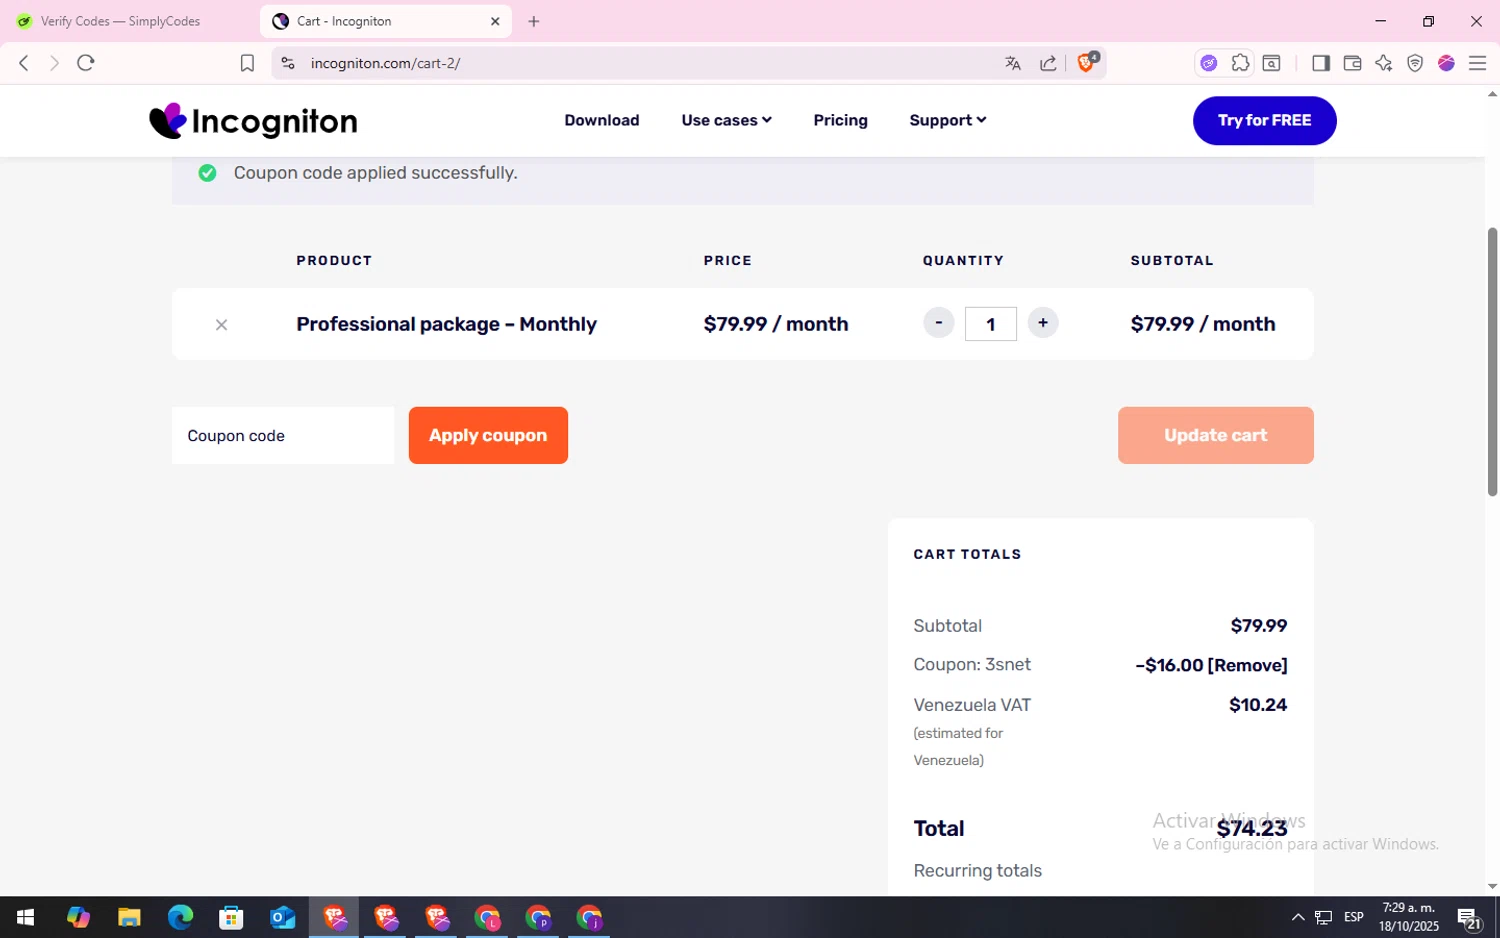Image resolution: width=1500 pixels, height=938 pixels.
Task: Open Windows Start menu
Action: pyautogui.click(x=25, y=917)
